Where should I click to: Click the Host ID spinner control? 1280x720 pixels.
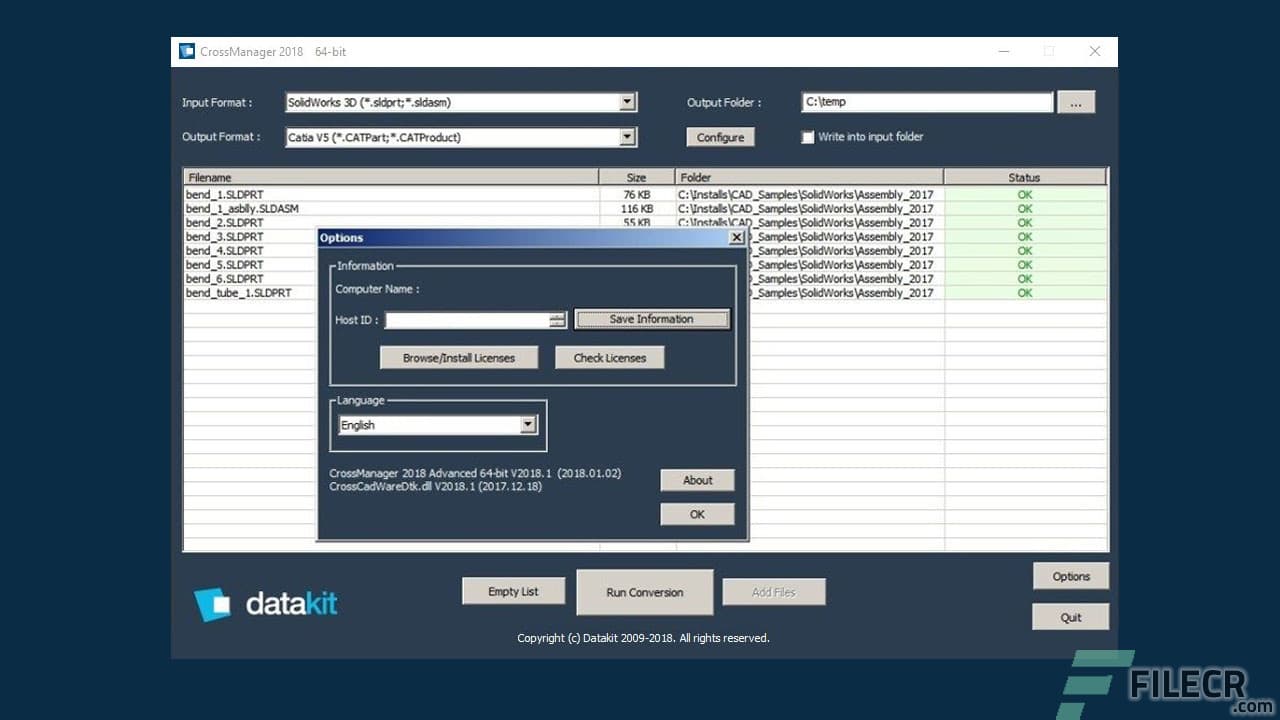point(557,319)
